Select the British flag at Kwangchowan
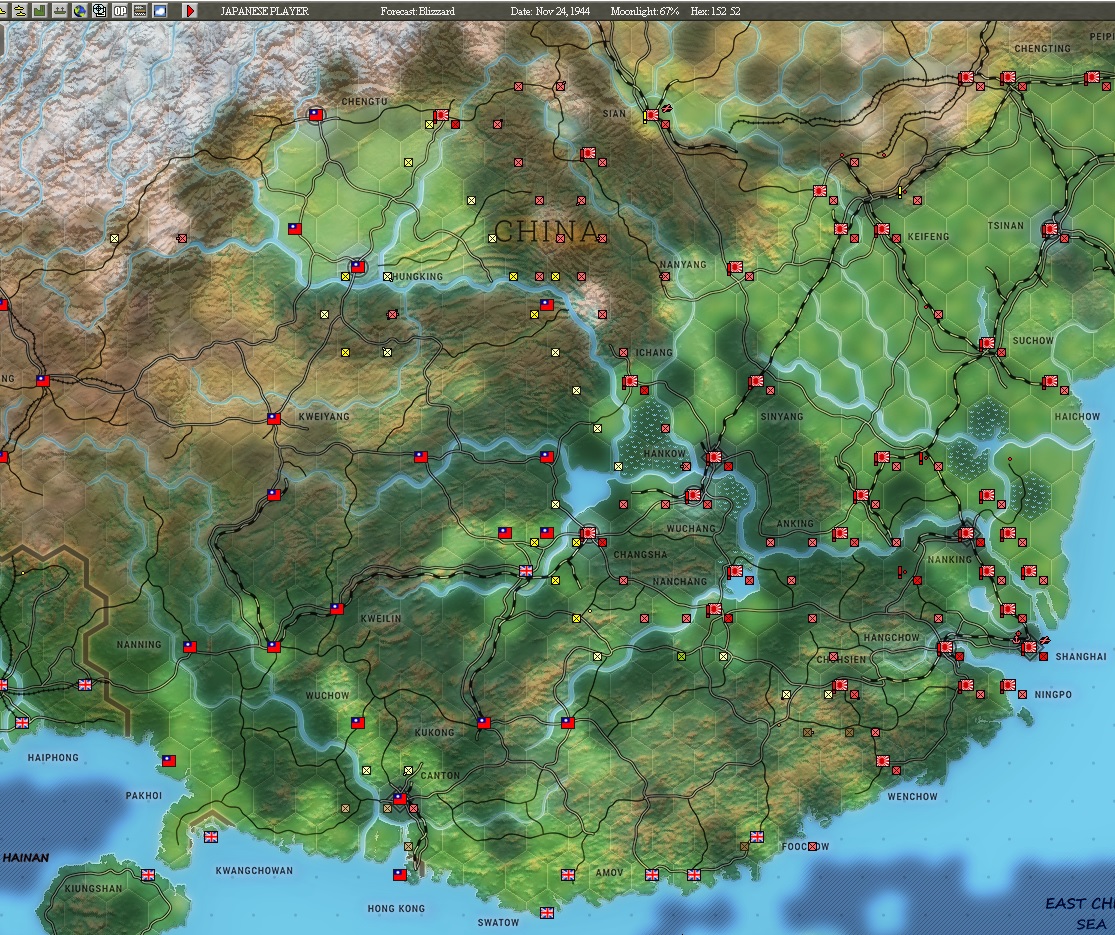 click(210, 837)
